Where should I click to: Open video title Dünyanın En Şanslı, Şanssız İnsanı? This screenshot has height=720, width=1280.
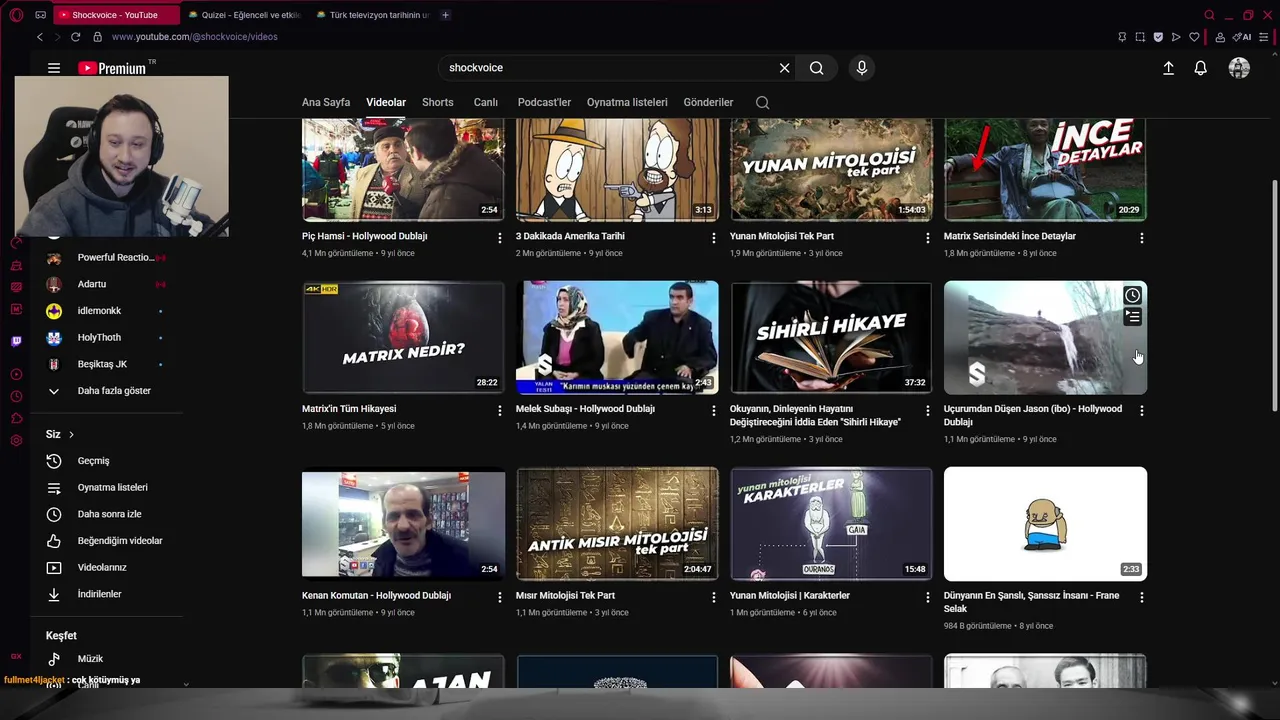1031,602
